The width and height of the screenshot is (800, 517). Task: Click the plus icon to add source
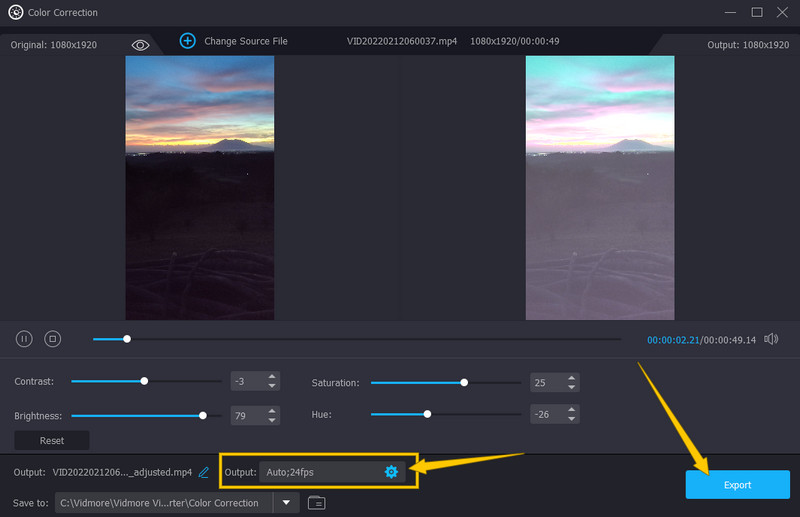[187, 41]
